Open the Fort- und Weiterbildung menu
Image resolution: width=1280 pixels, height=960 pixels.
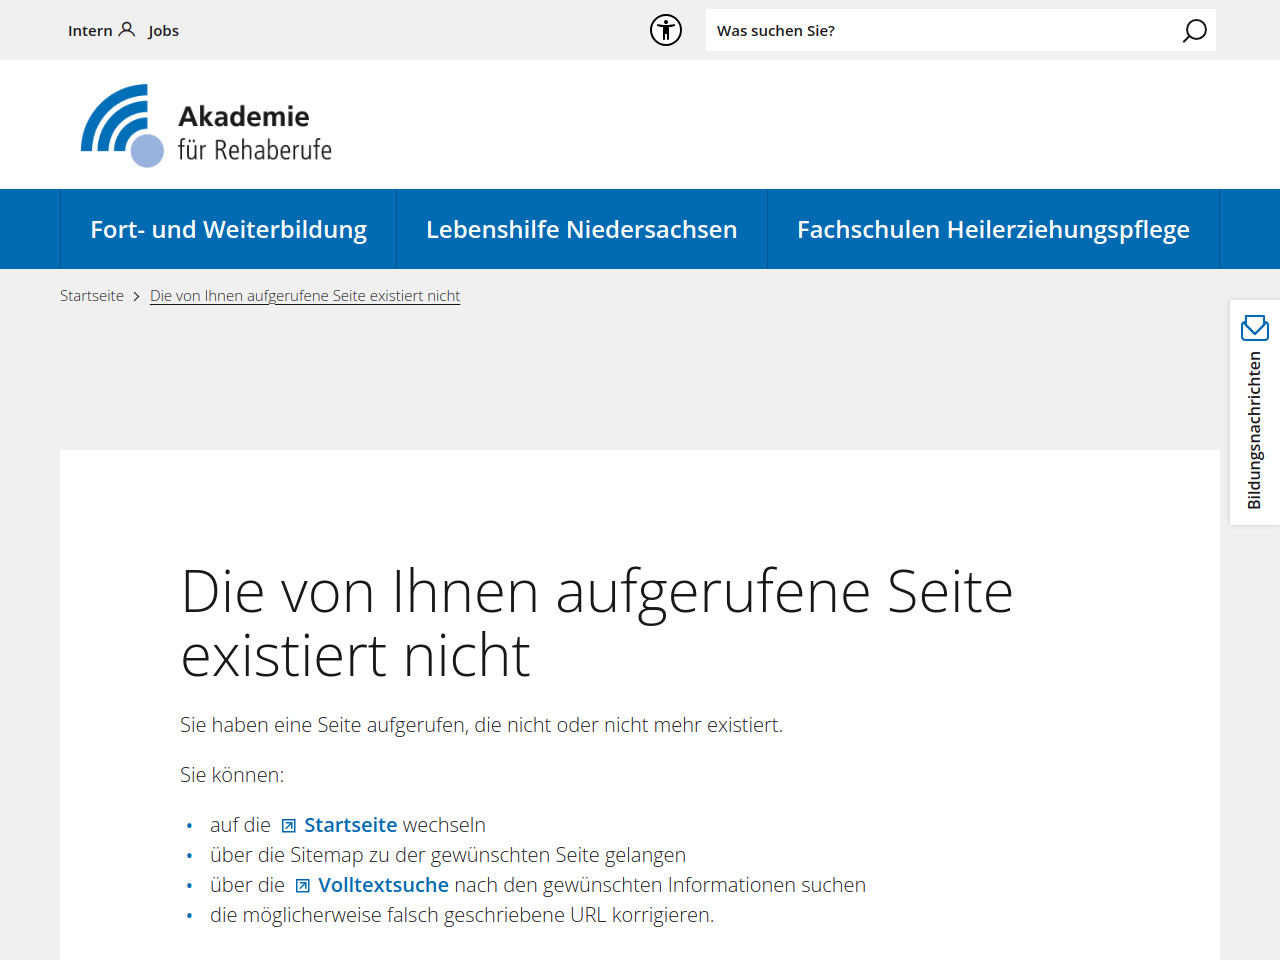(228, 229)
